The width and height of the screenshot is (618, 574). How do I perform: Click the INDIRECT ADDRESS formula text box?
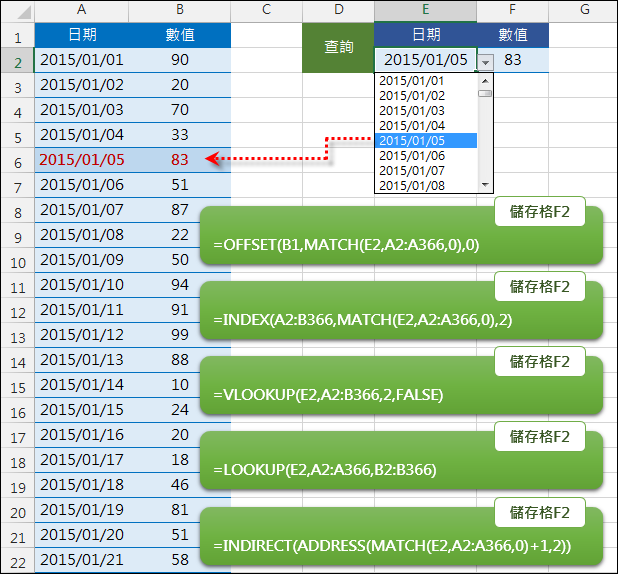pyautogui.click(x=401, y=537)
